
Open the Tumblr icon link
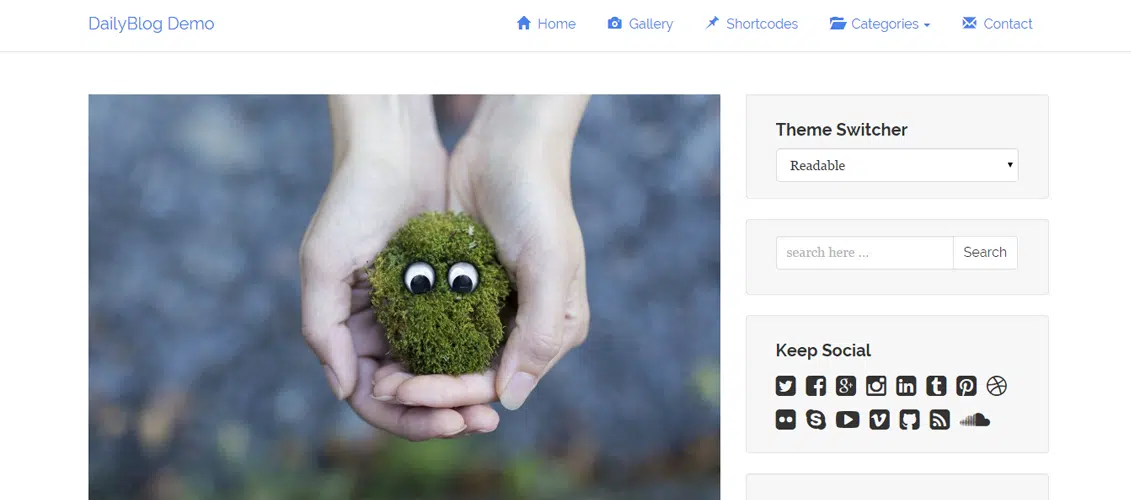[x=936, y=386]
